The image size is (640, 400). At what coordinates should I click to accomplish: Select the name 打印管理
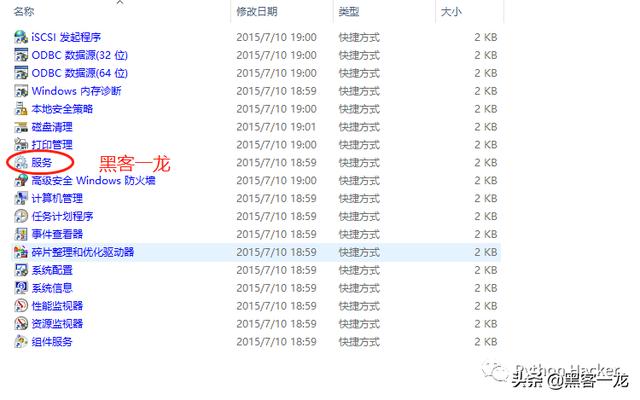coord(52,144)
